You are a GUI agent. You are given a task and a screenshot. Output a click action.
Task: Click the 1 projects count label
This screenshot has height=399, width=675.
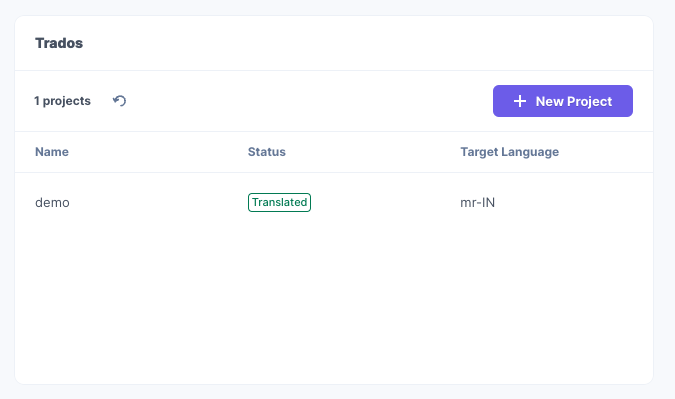coord(62,101)
